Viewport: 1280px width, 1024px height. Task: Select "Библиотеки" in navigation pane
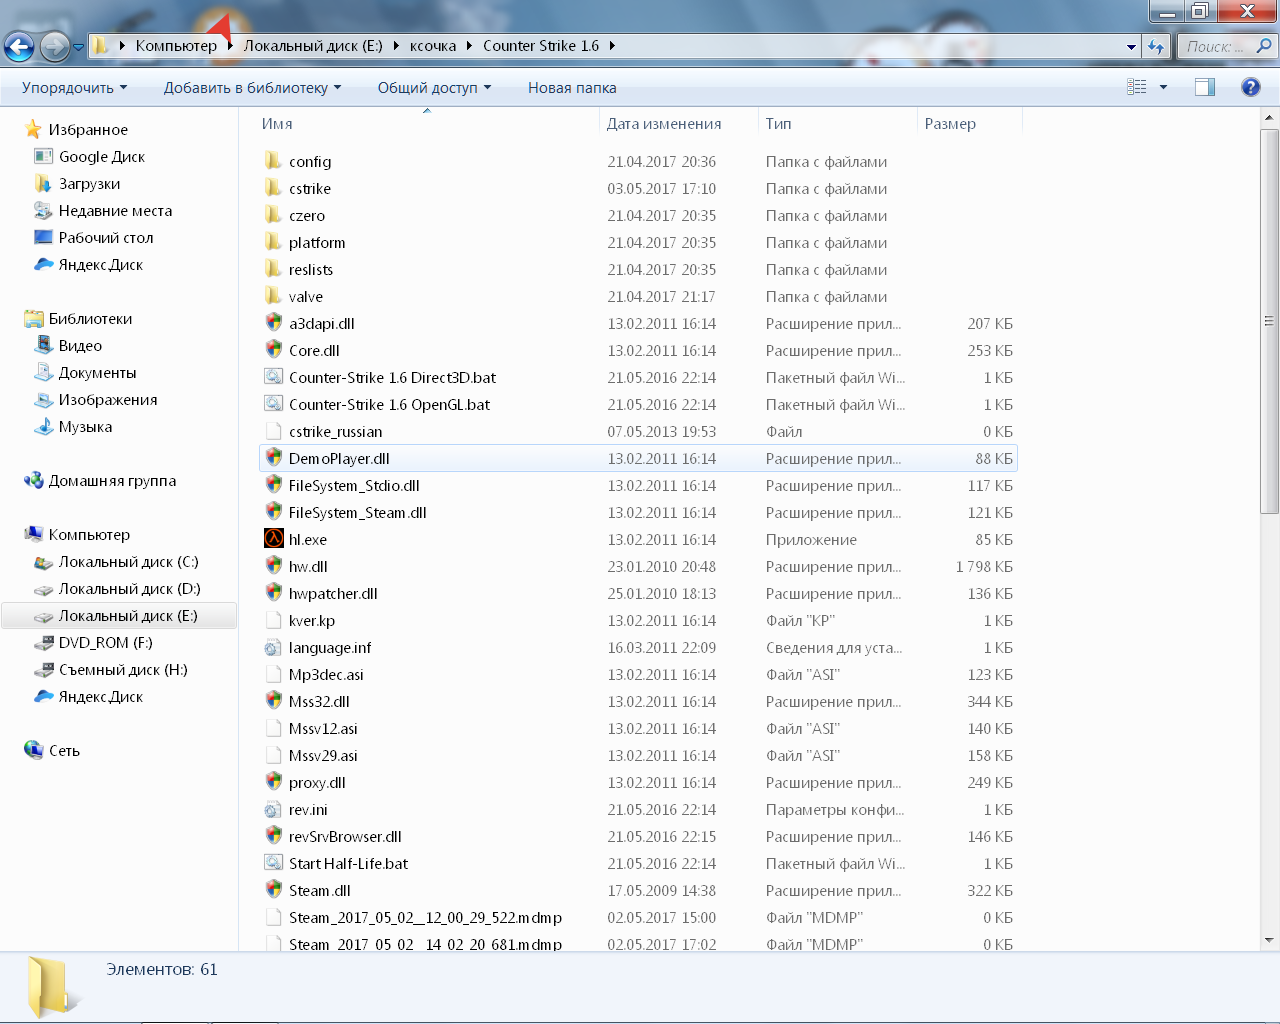90,319
